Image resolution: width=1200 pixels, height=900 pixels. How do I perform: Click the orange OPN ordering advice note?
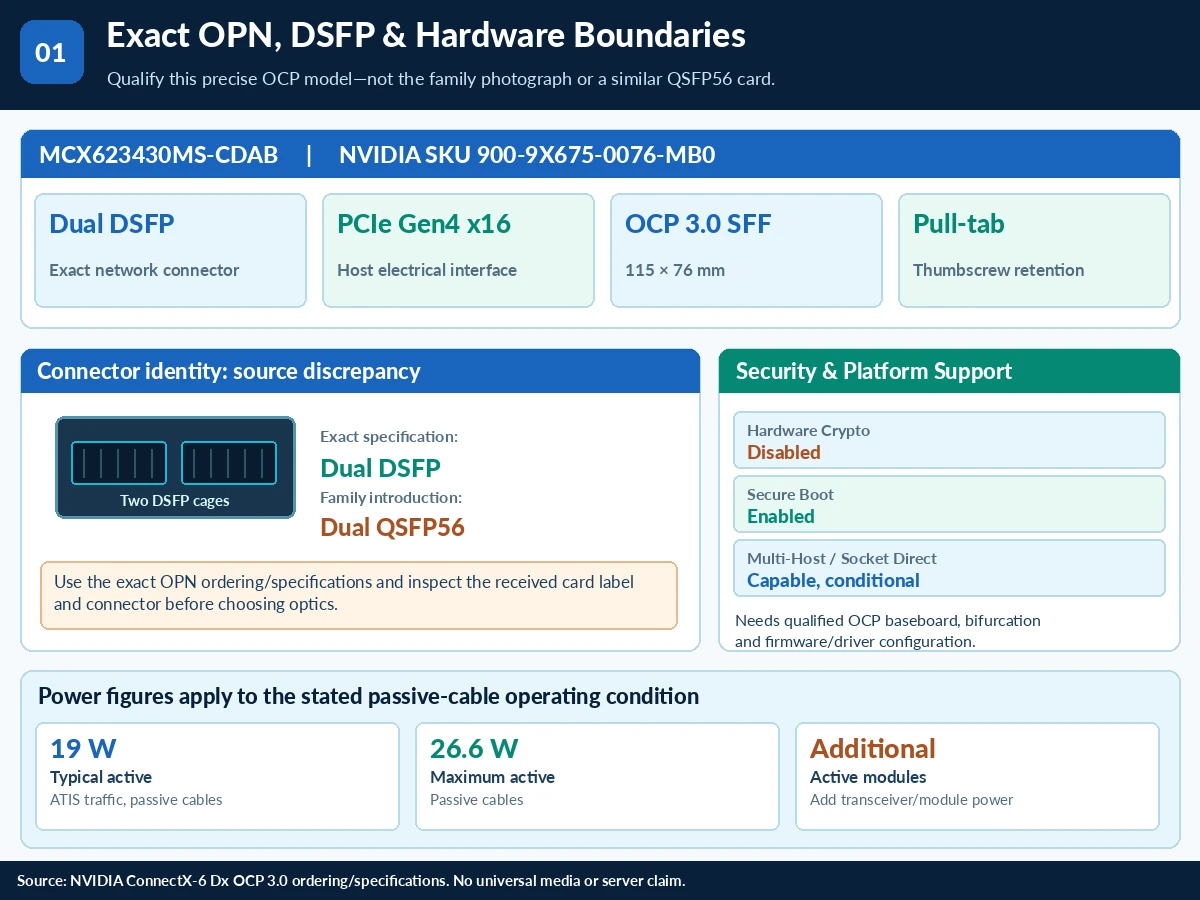[x=359, y=596]
